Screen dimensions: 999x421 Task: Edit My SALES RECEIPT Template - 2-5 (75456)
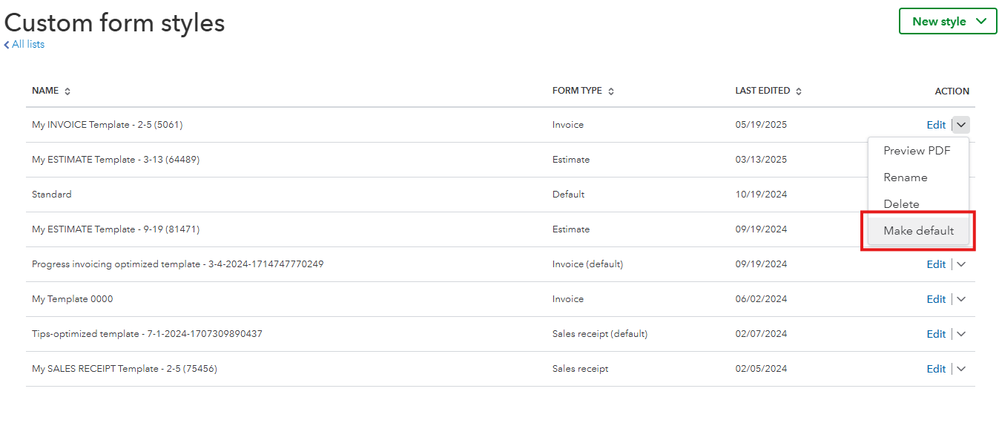936,369
